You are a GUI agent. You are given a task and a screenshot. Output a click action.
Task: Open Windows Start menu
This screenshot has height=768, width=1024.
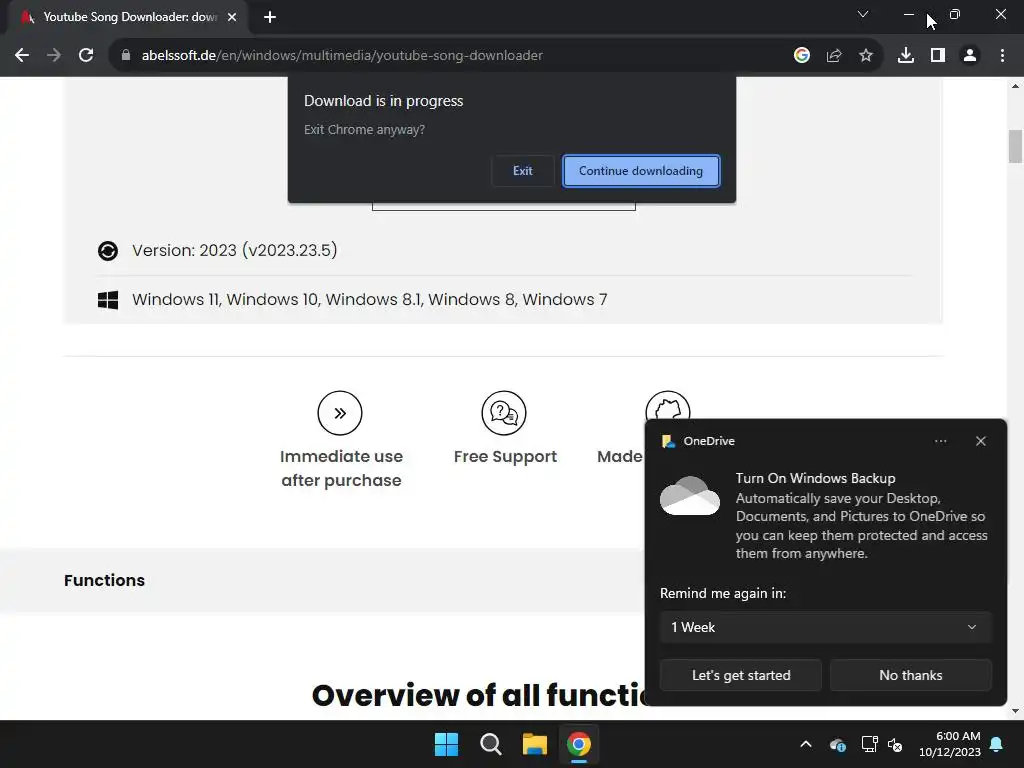click(447, 744)
